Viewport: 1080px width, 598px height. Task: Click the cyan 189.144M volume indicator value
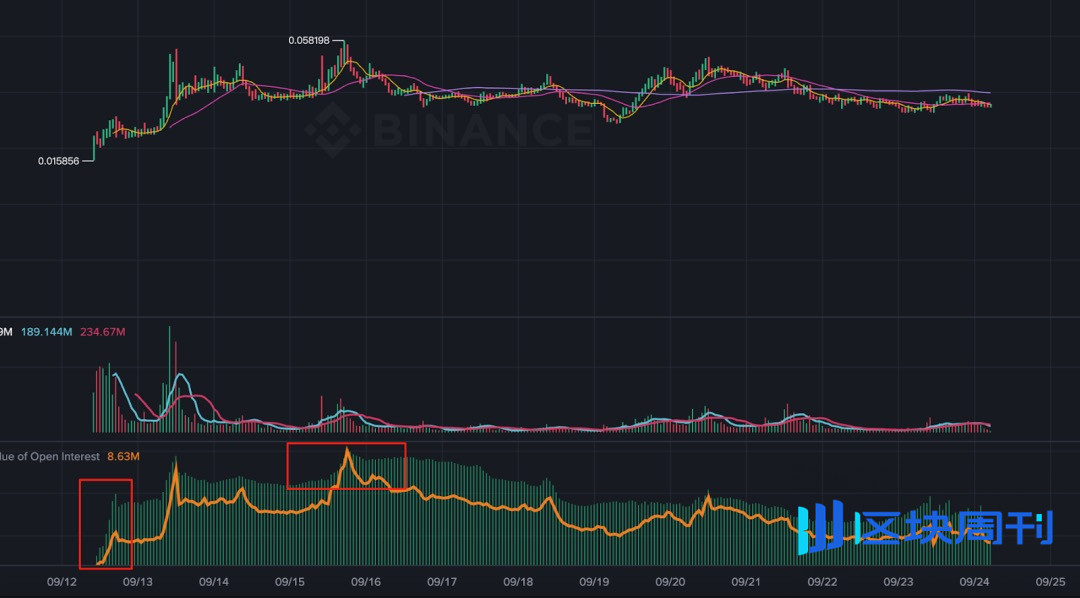pos(46,332)
